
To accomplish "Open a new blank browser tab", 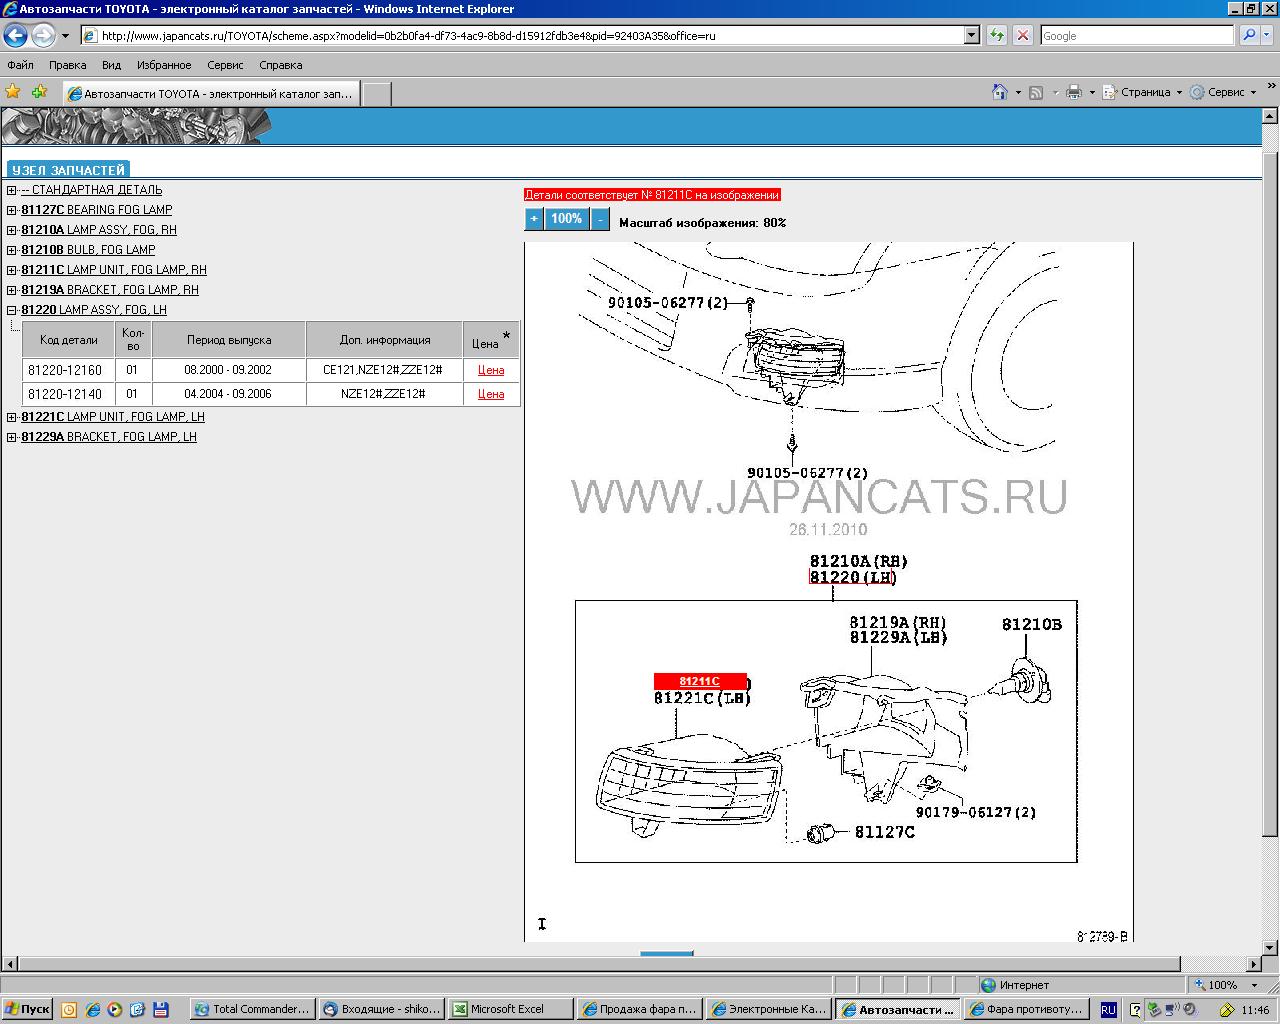I will tap(375, 94).
